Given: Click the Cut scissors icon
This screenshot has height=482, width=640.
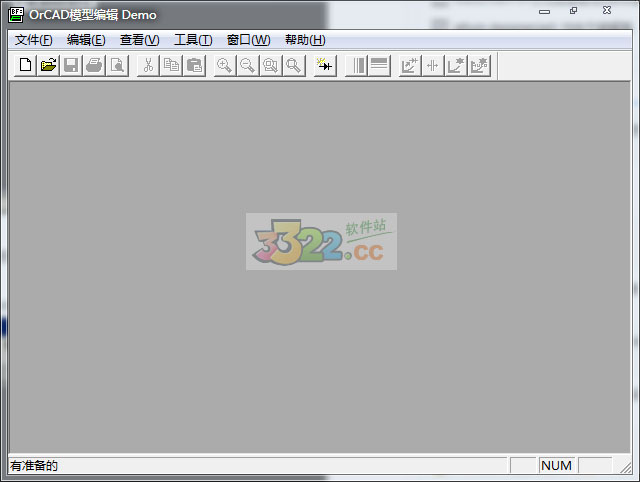Looking at the screenshot, I should click(x=148, y=65).
